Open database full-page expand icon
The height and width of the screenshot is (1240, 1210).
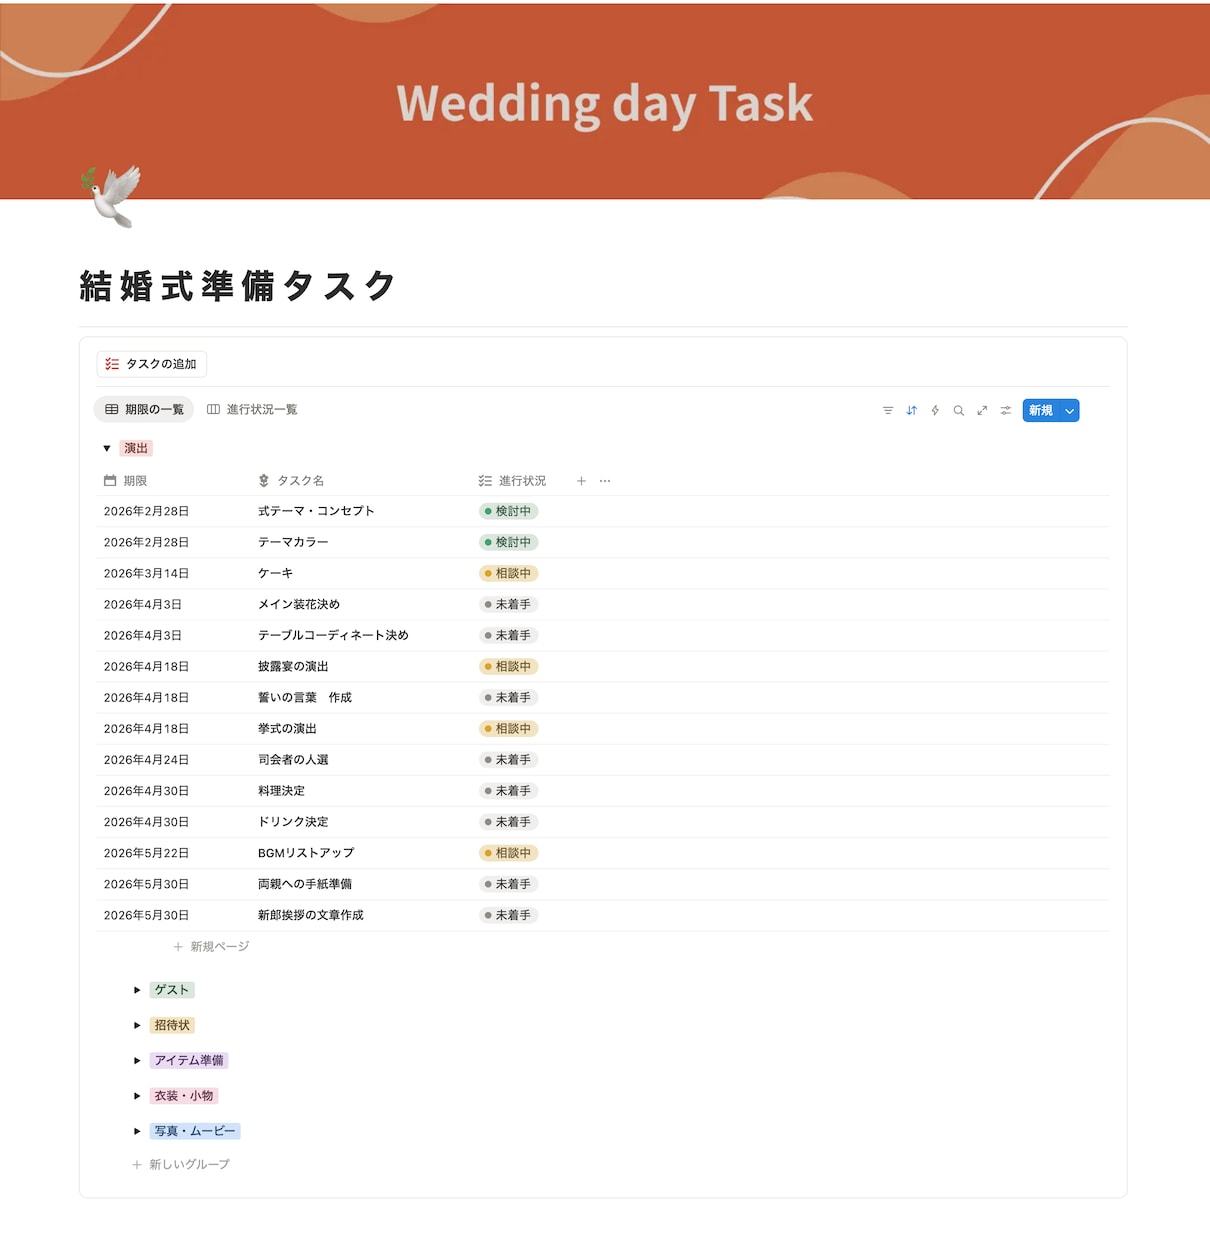[982, 411]
